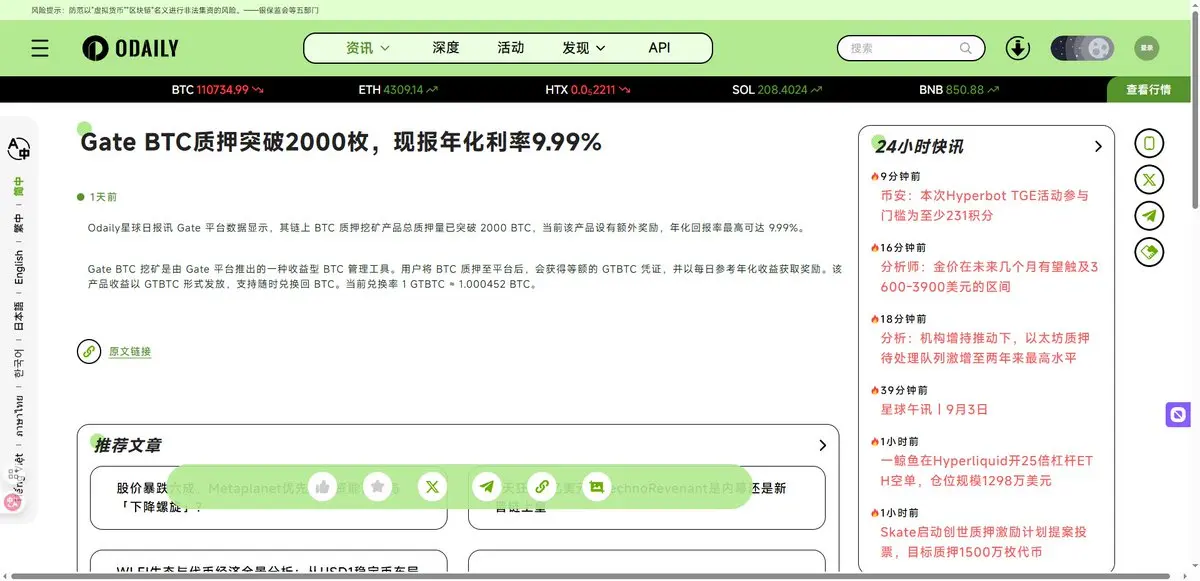Generate share image from floating bar
Image resolution: width=1200 pixels, height=581 pixels.
click(x=597, y=487)
